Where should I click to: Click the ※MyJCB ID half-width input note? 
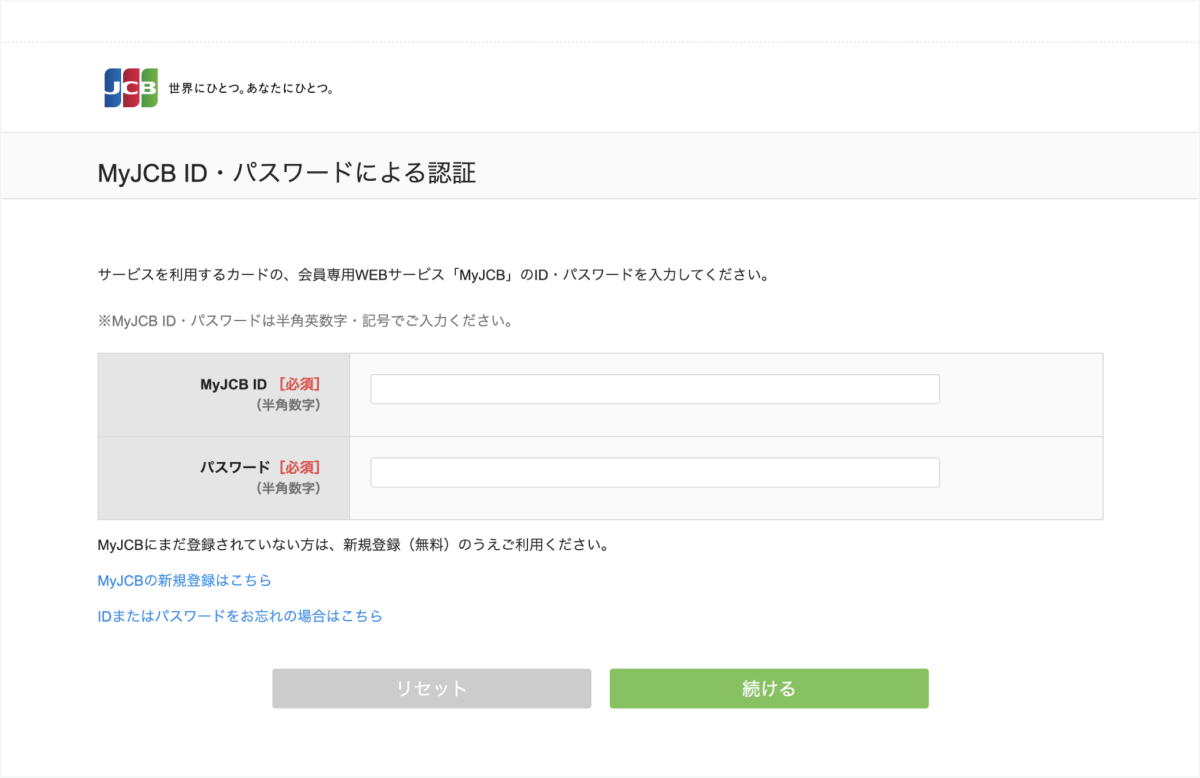point(305,322)
